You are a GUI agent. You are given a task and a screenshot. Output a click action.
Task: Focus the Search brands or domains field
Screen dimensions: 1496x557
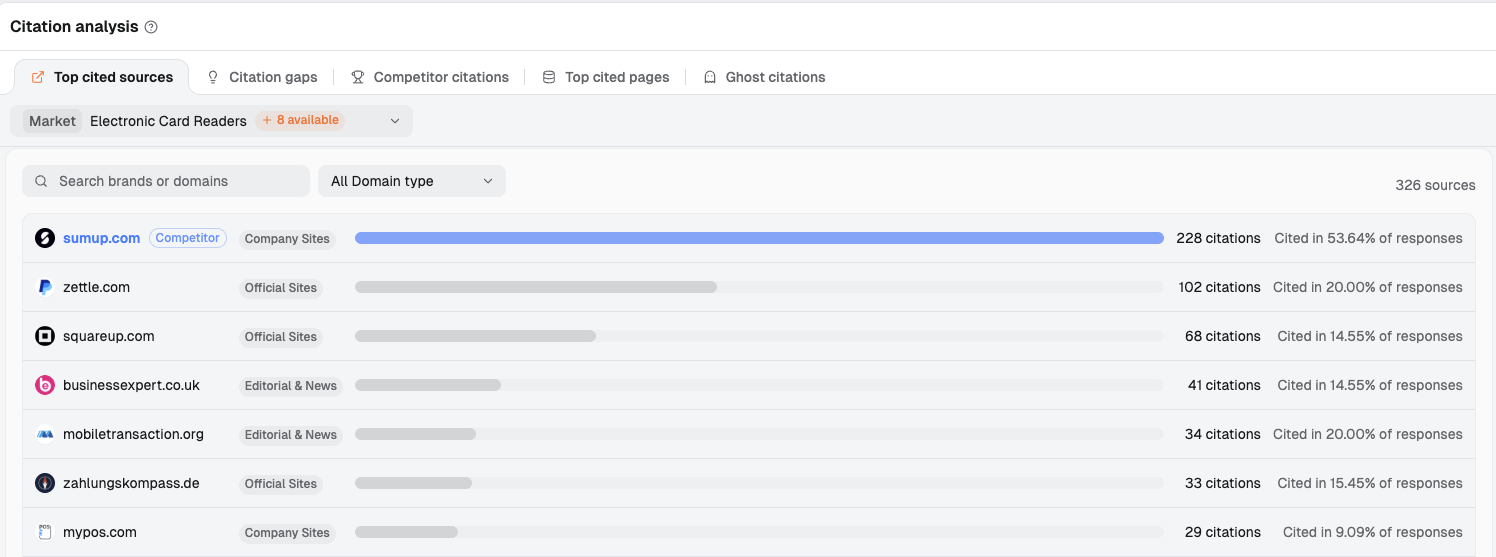[166, 181]
